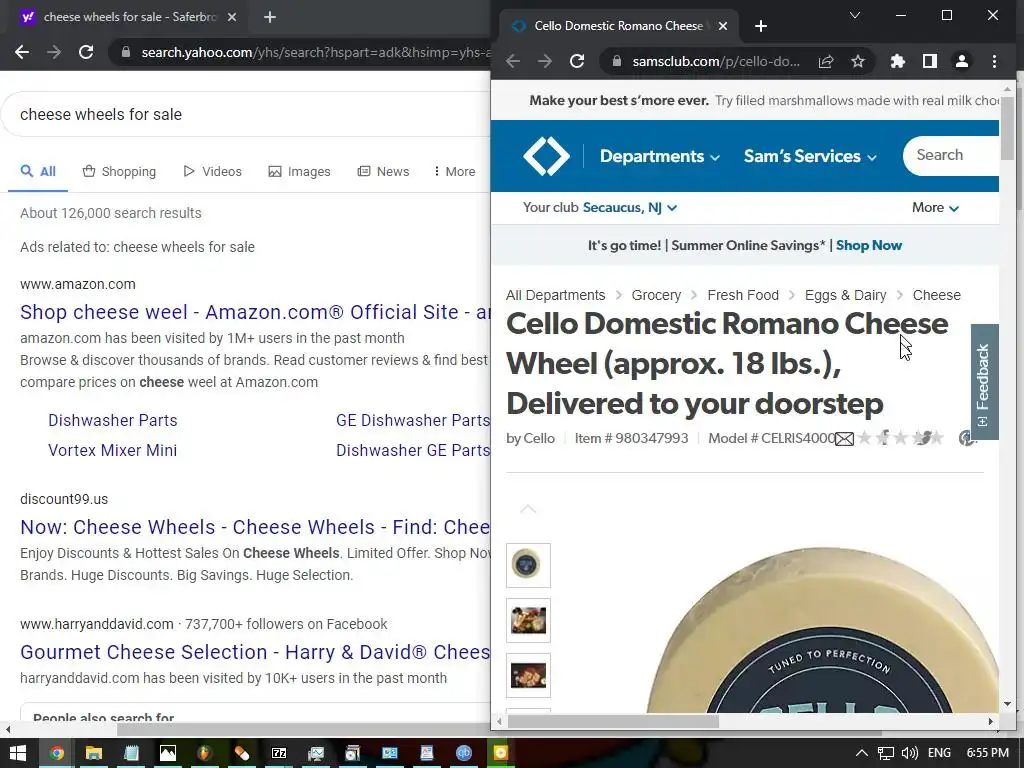Open the Feedback side tab
Viewport: 1024px width, 768px height.
984,382
